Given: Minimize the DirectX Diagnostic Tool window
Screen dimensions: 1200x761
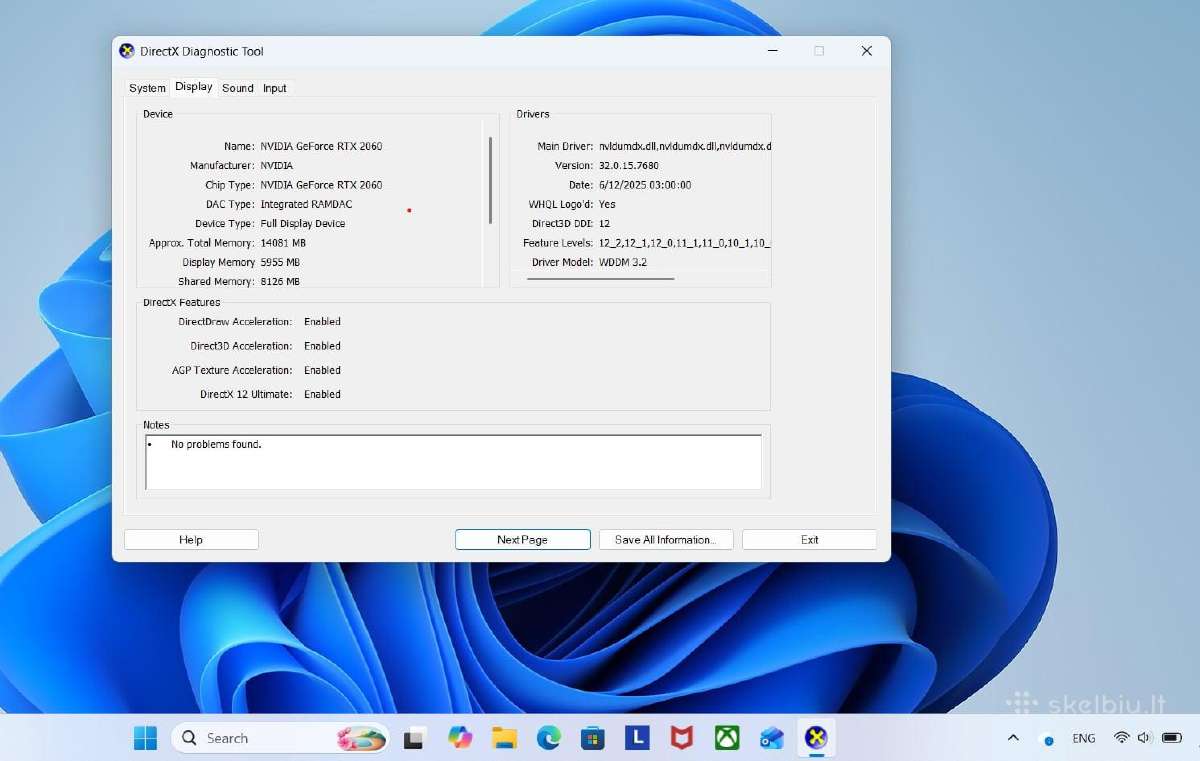Looking at the screenshot, I should 773,51.
